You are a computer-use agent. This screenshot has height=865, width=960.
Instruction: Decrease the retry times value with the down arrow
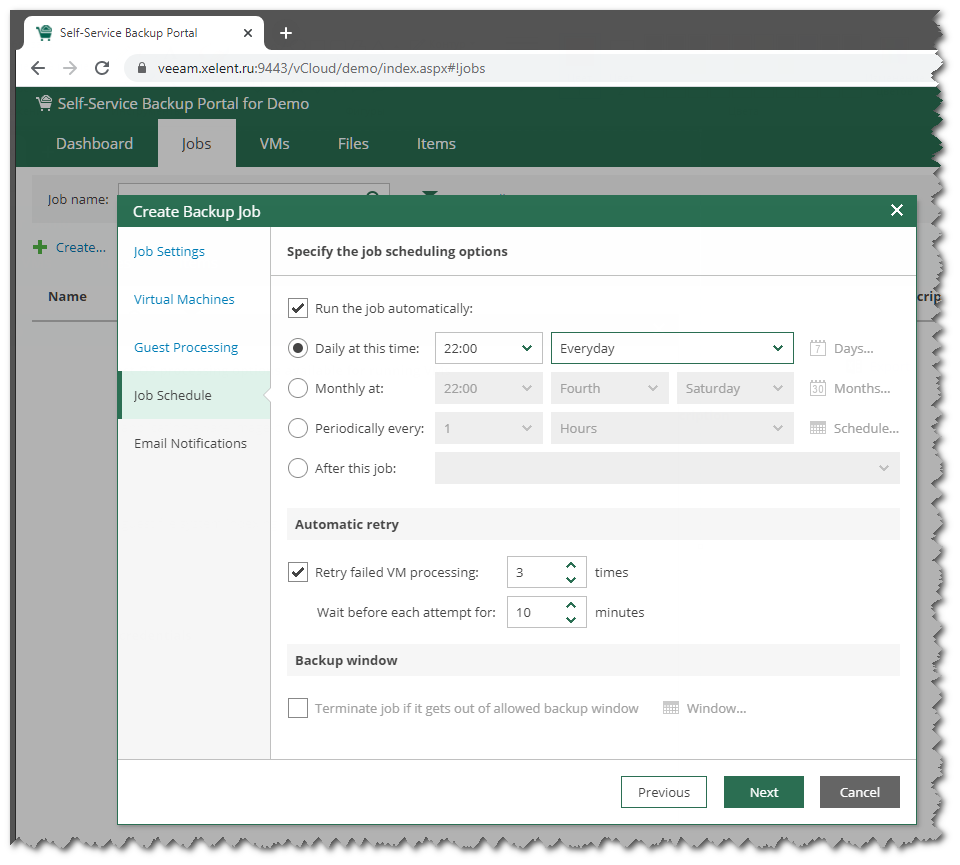tap(571, 580)
